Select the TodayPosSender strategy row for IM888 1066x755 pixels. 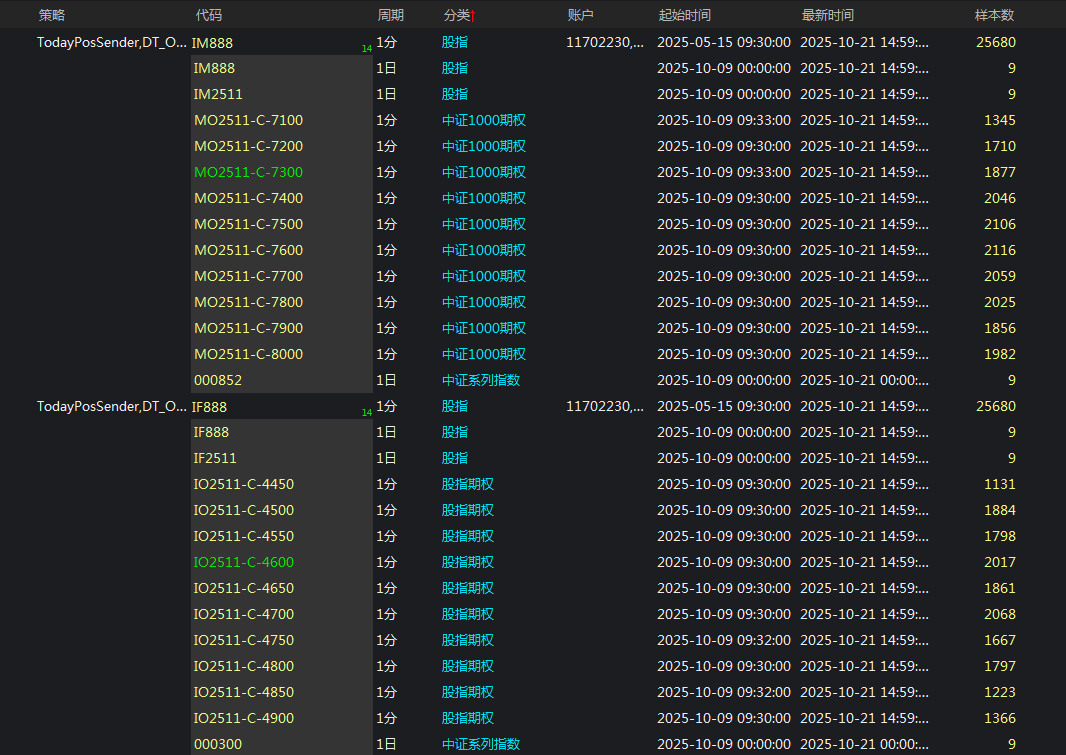(x=111, y=42)
